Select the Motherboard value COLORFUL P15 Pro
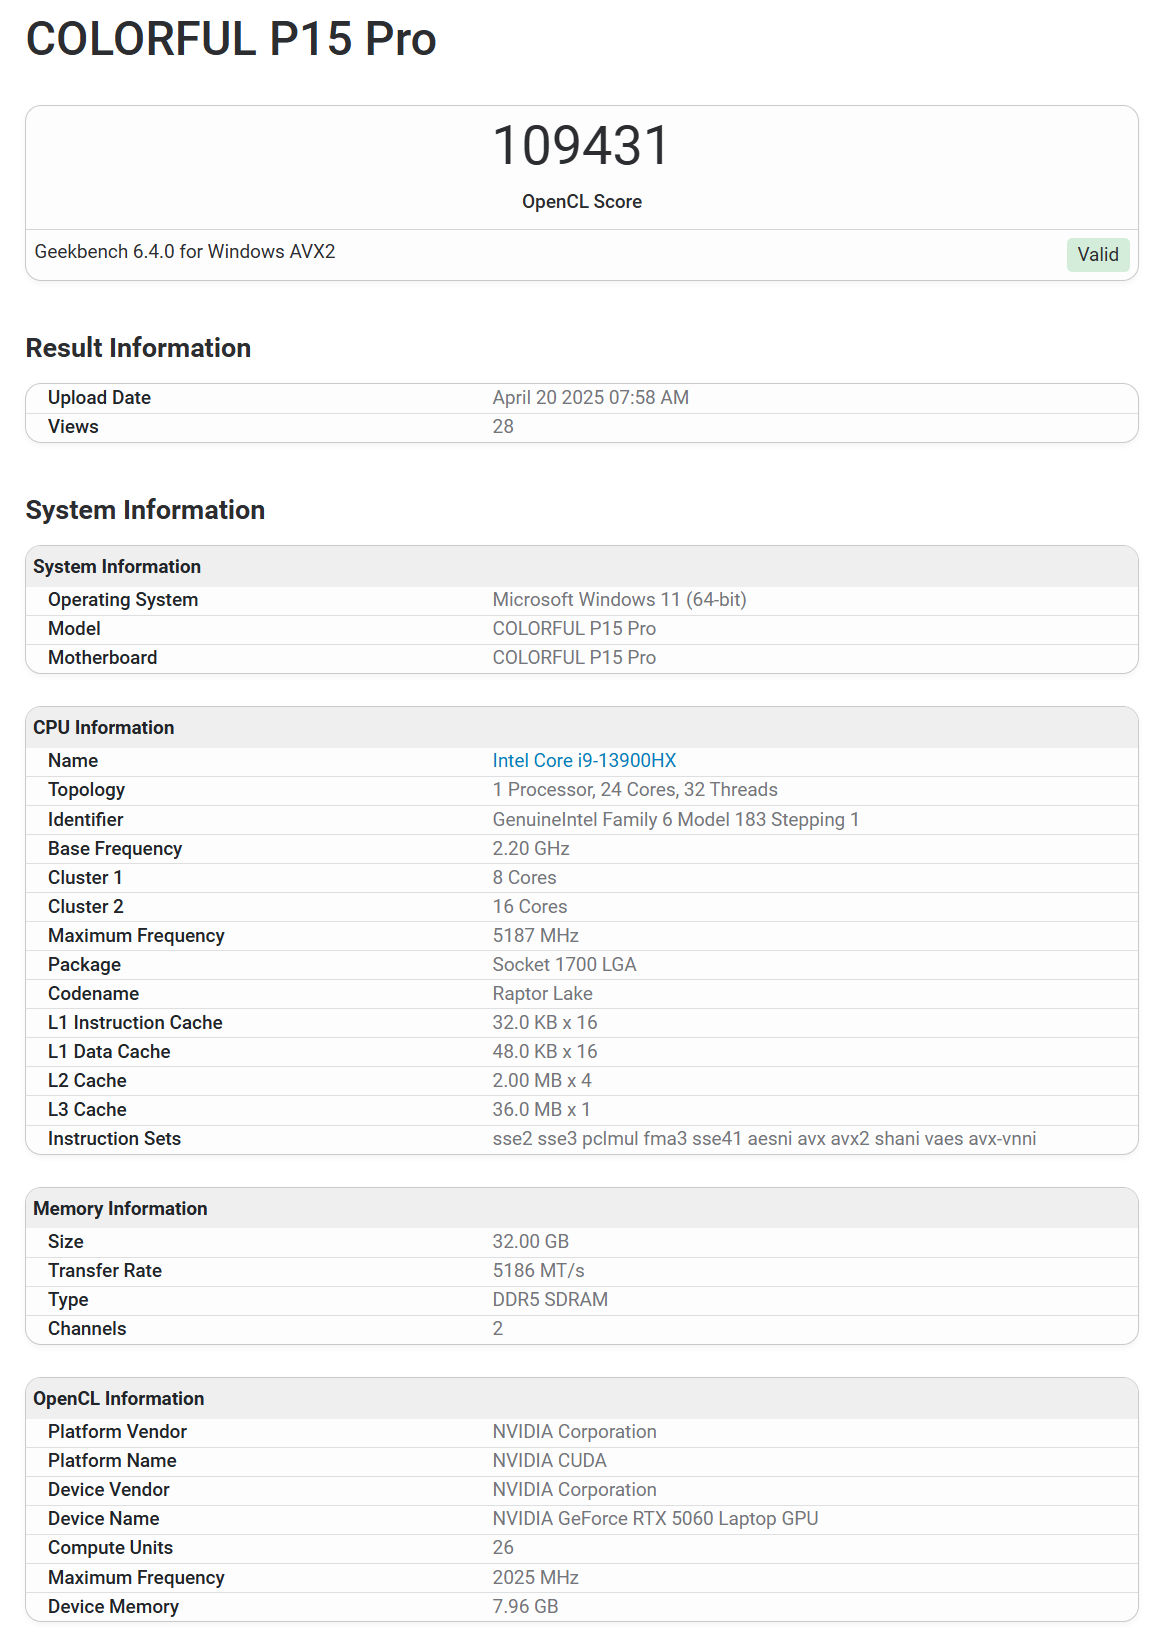1152x1636 pixels. [574, 658]
